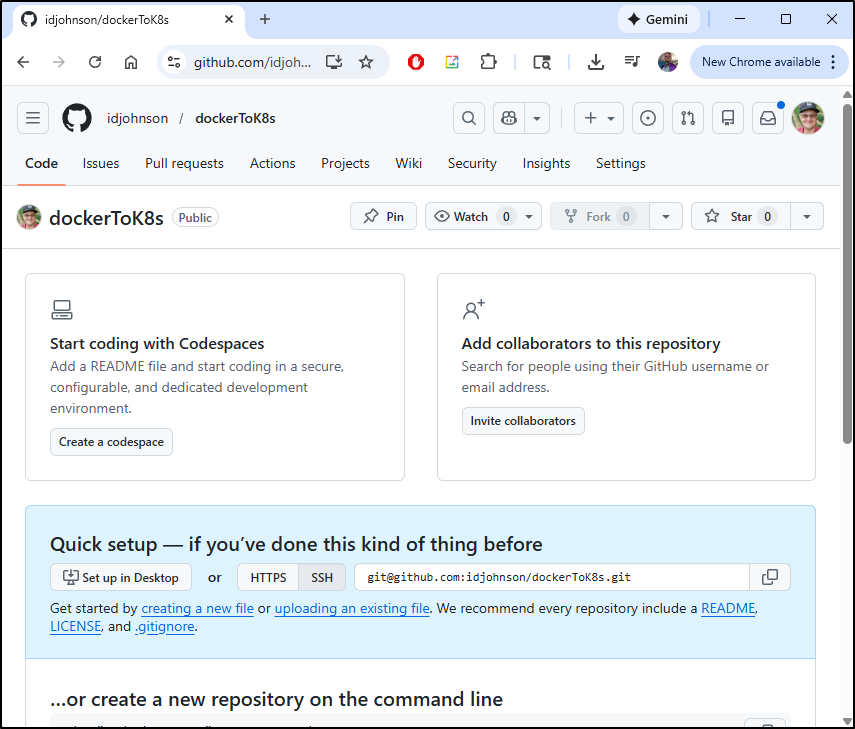This screenshot has height=729, width=855.
Task: Open the Copilot chat icon
Action: pyautogui.click(x=509, y=118)
